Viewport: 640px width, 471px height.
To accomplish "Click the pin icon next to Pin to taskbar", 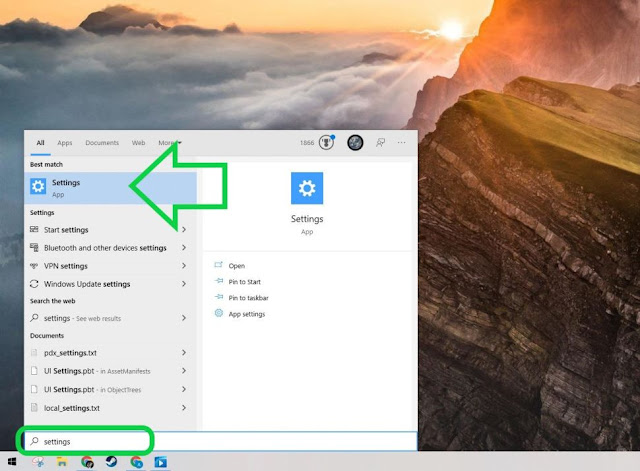I will click(219, 297).
